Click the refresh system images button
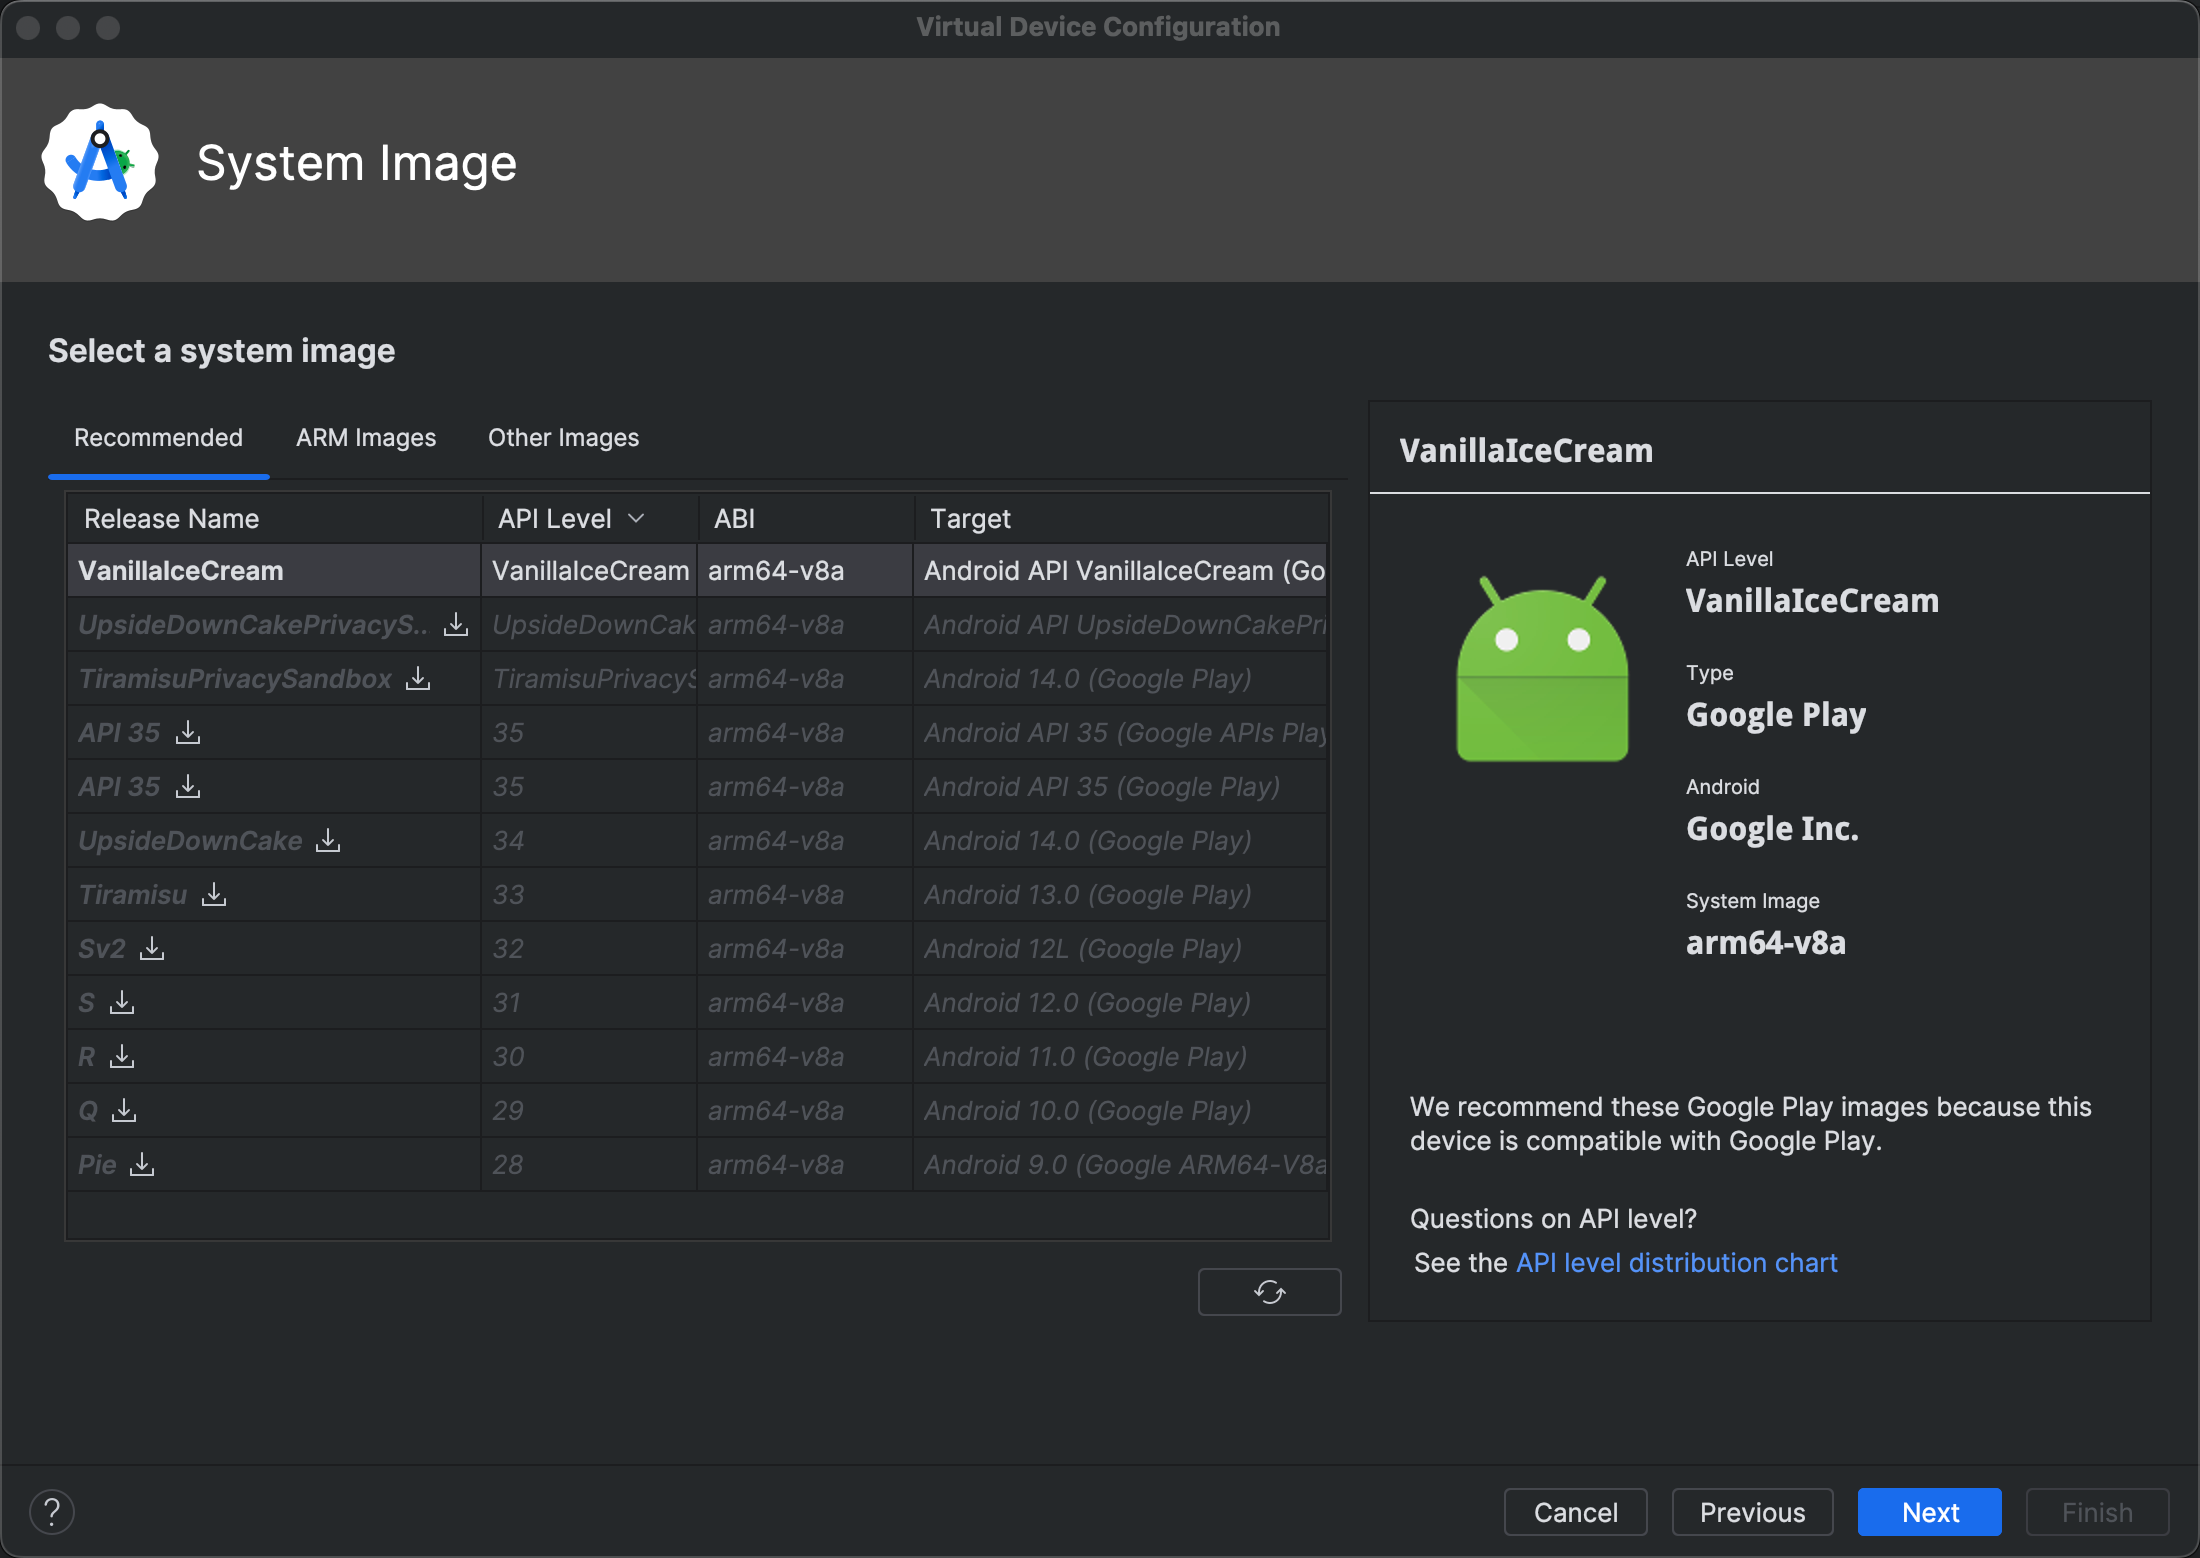 pyautogui.click(x=1269, y=1292)
